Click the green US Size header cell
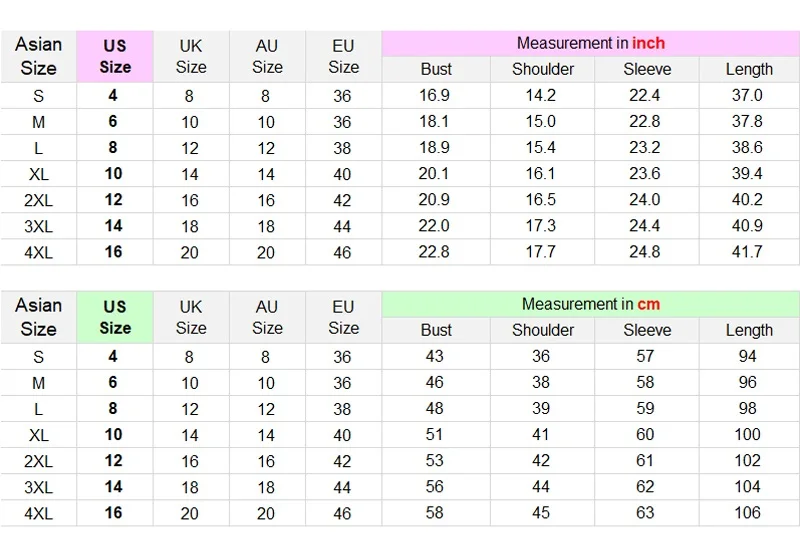The width and height of the screenshot is (800, 556). [115, 317]
